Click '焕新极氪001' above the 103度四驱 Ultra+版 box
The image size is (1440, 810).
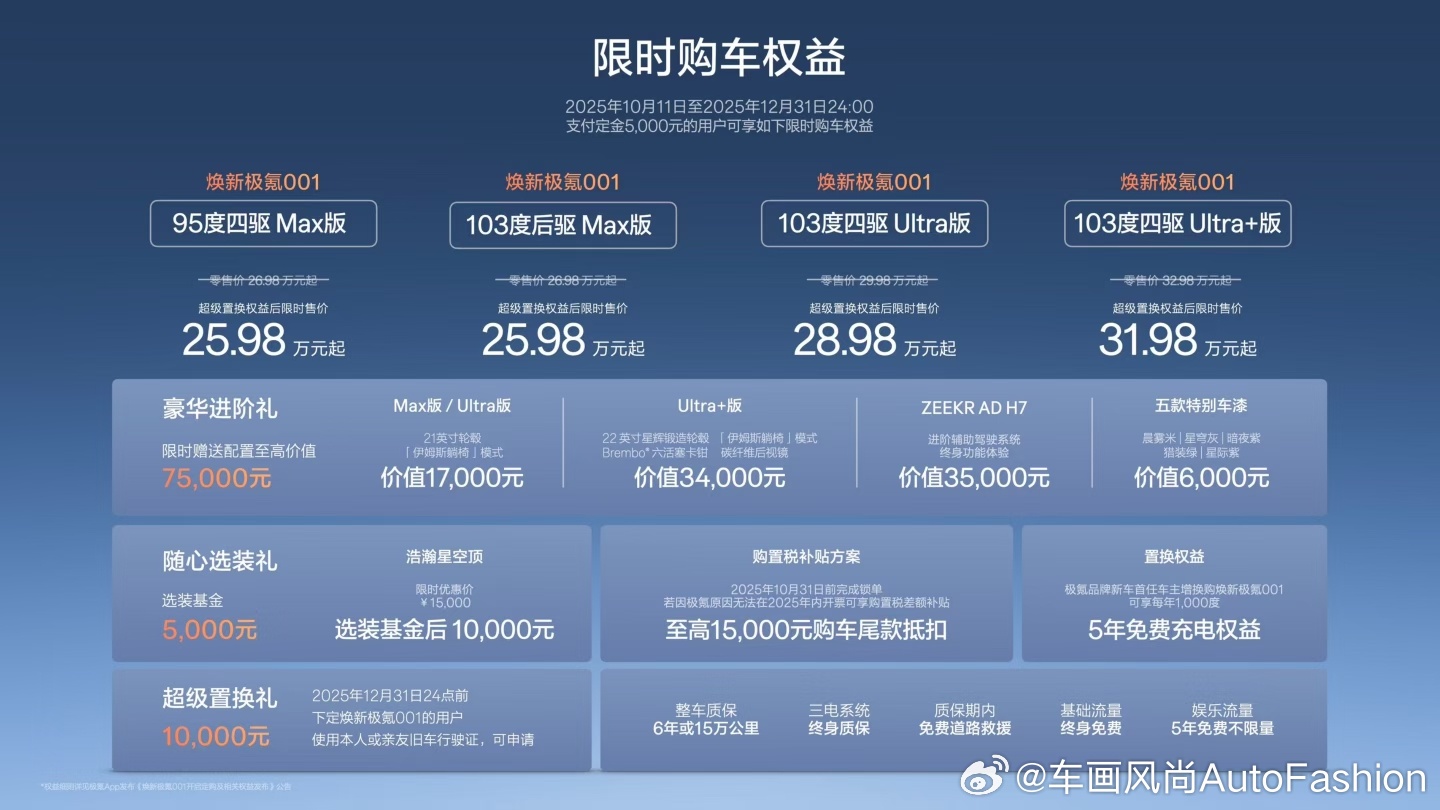point(1177,182)
